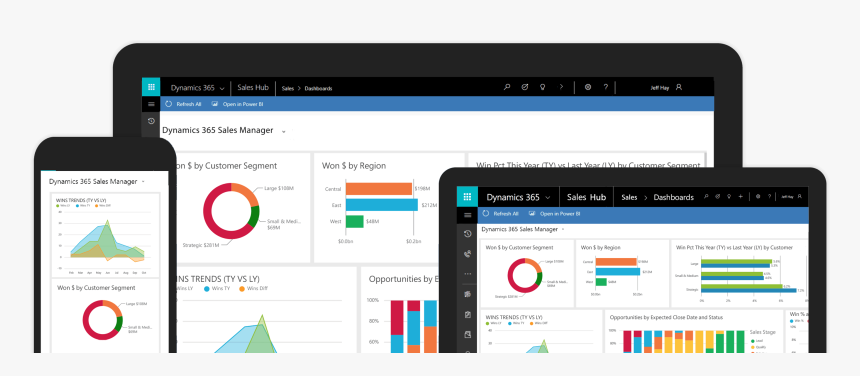860x376 pixels.
Task: Open the app launcher waffle on large tablet
Action: 151,87
